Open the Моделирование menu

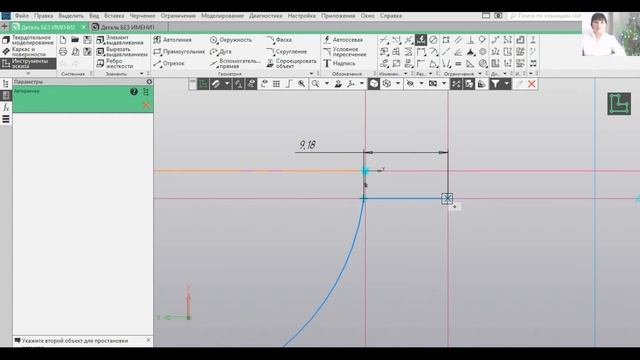click(222, 16)
